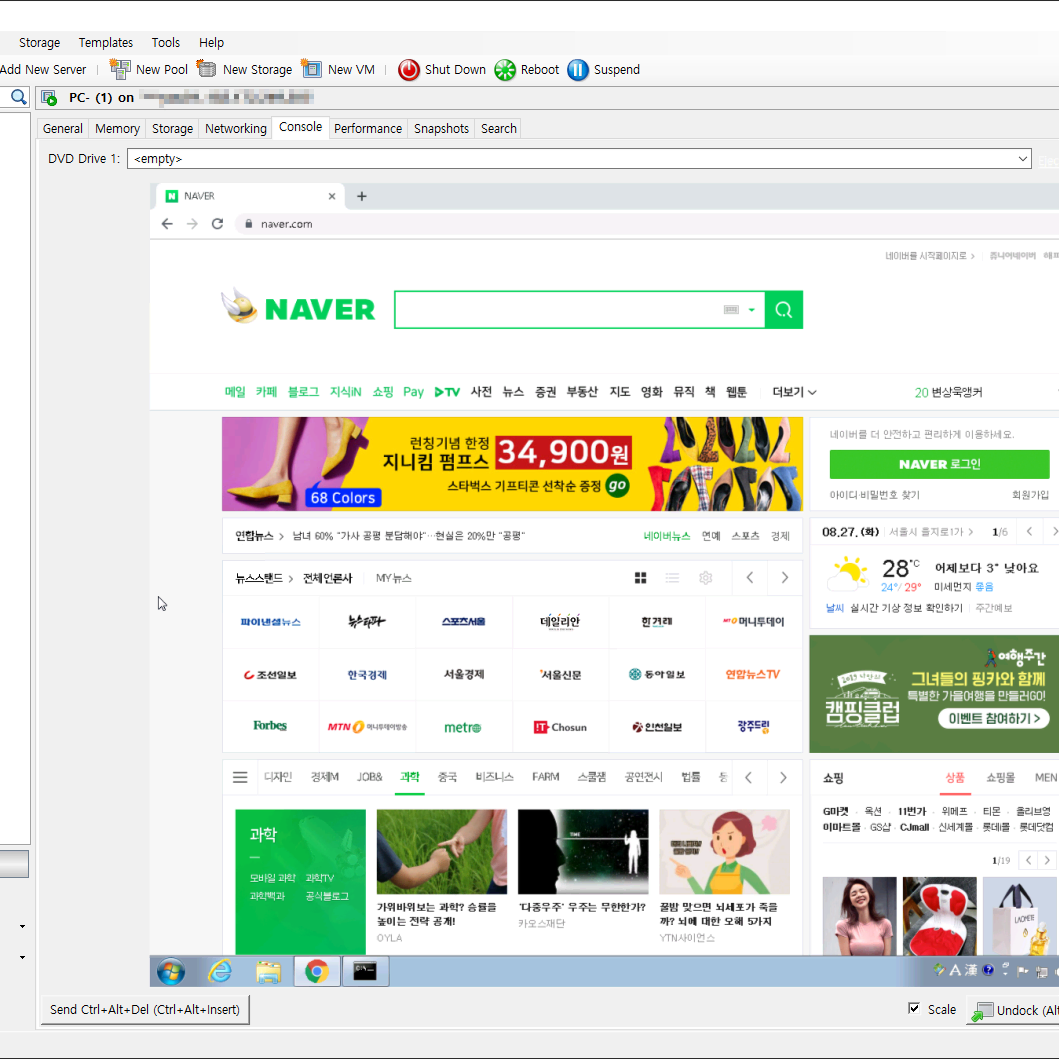Click the 회원가입 link
Viewport: 1059px width, 1059px height.
point(1030,495)
